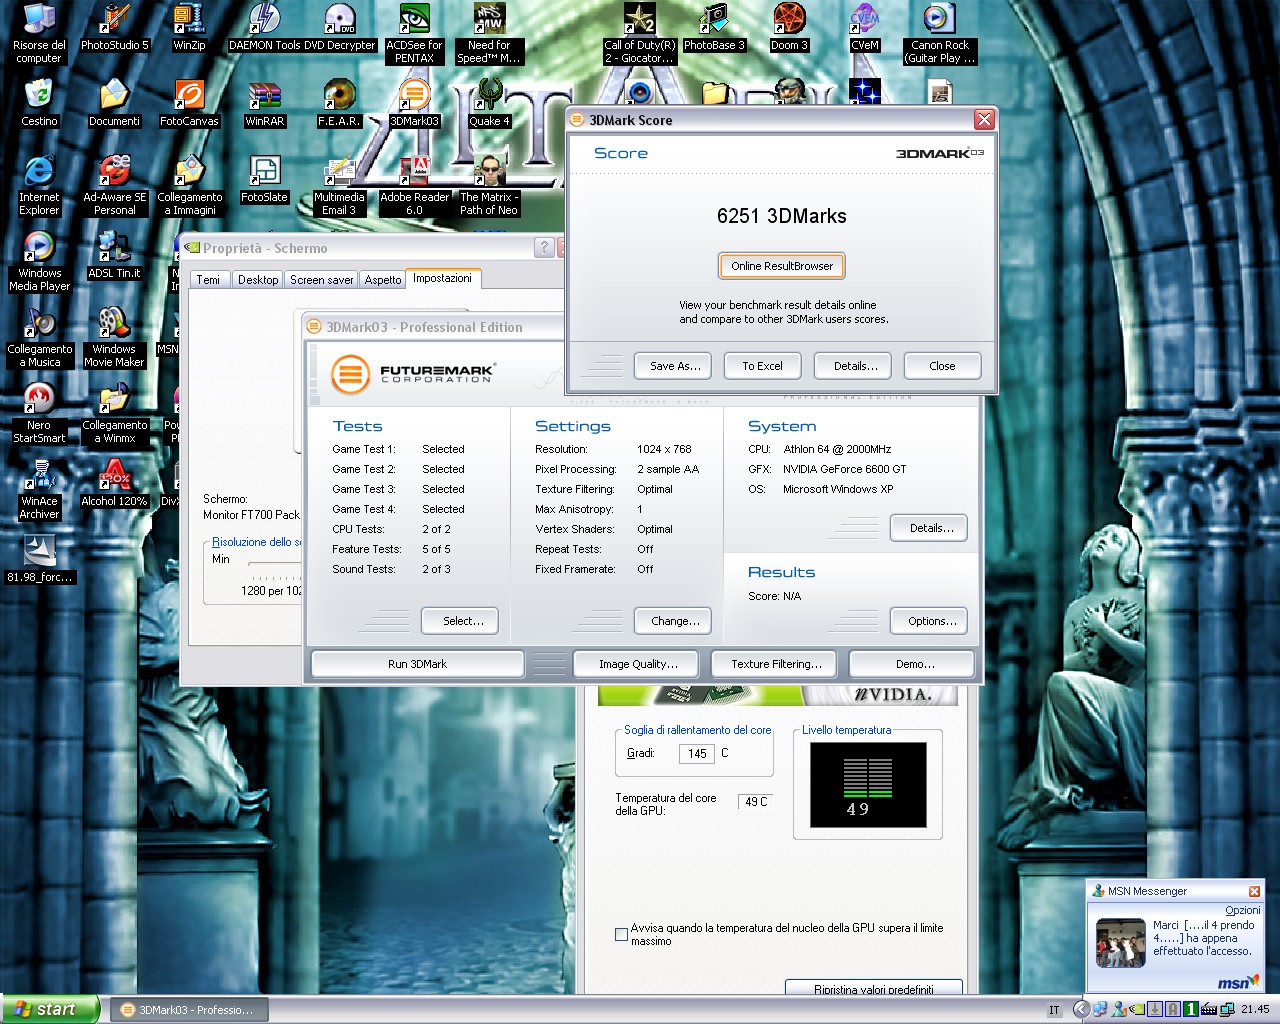Screen dimensions: 1280x1024
Task: Click 6251 3DMarks score text
Action: (x=782, y=216)
